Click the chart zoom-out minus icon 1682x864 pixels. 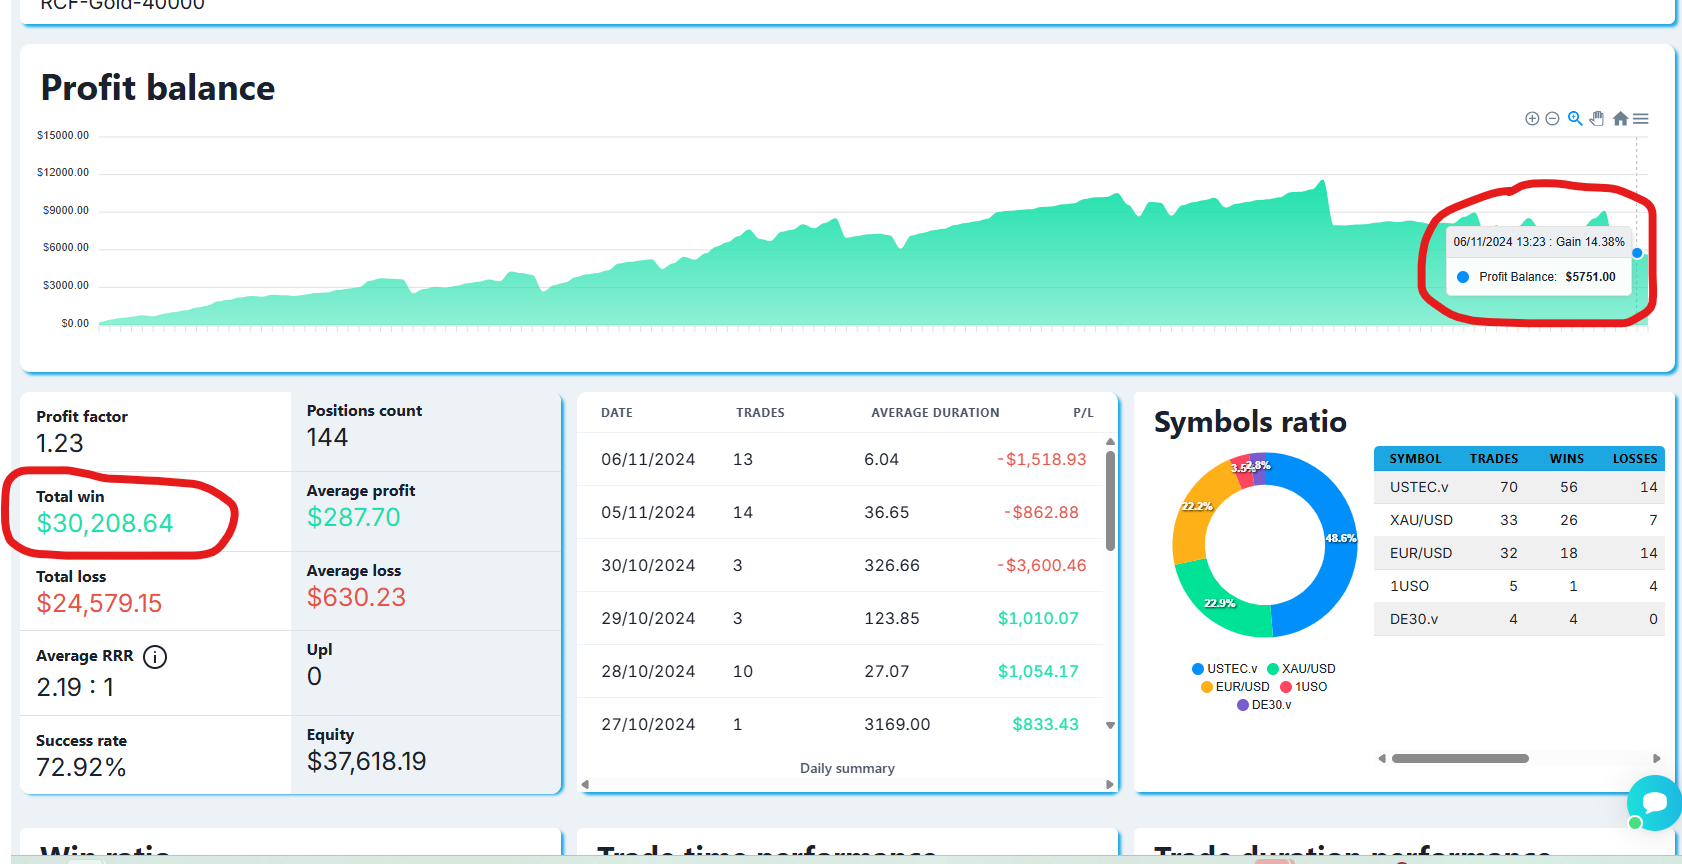pyautogui.click(x=1552, y=119)
